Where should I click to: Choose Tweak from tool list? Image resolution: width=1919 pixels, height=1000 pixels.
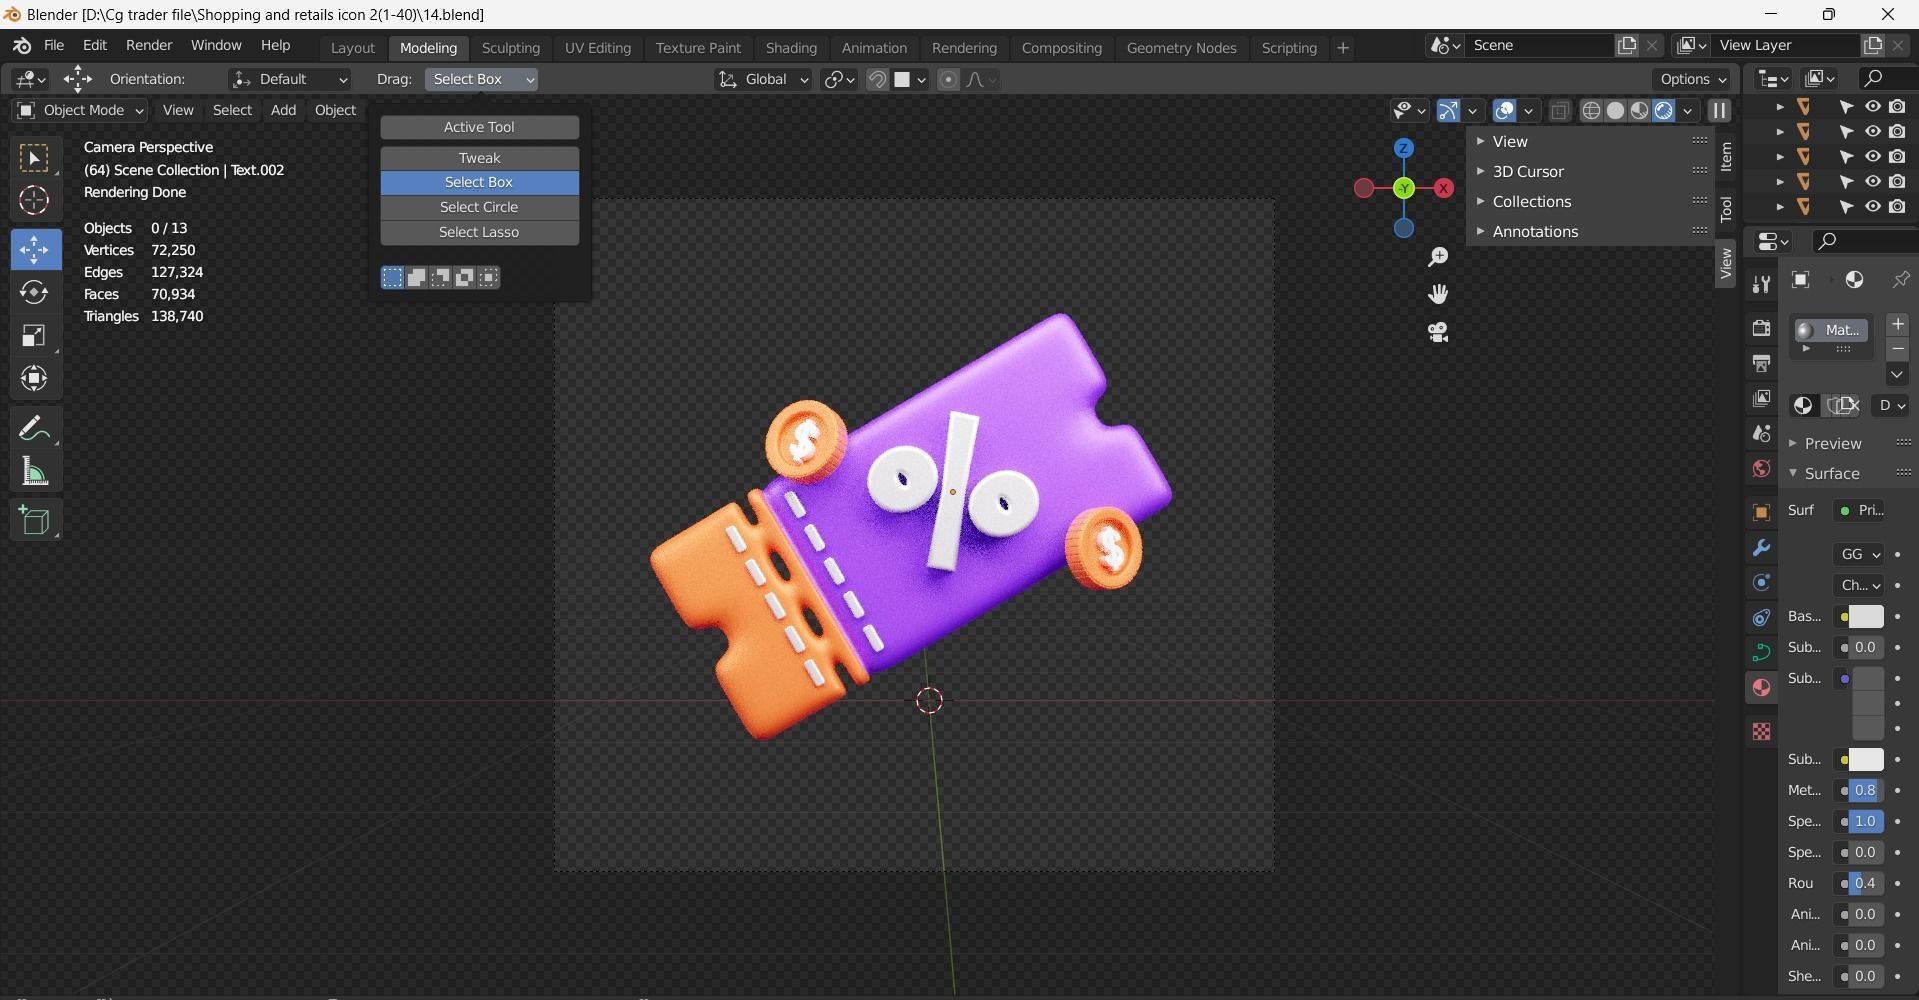pos(479,158)
